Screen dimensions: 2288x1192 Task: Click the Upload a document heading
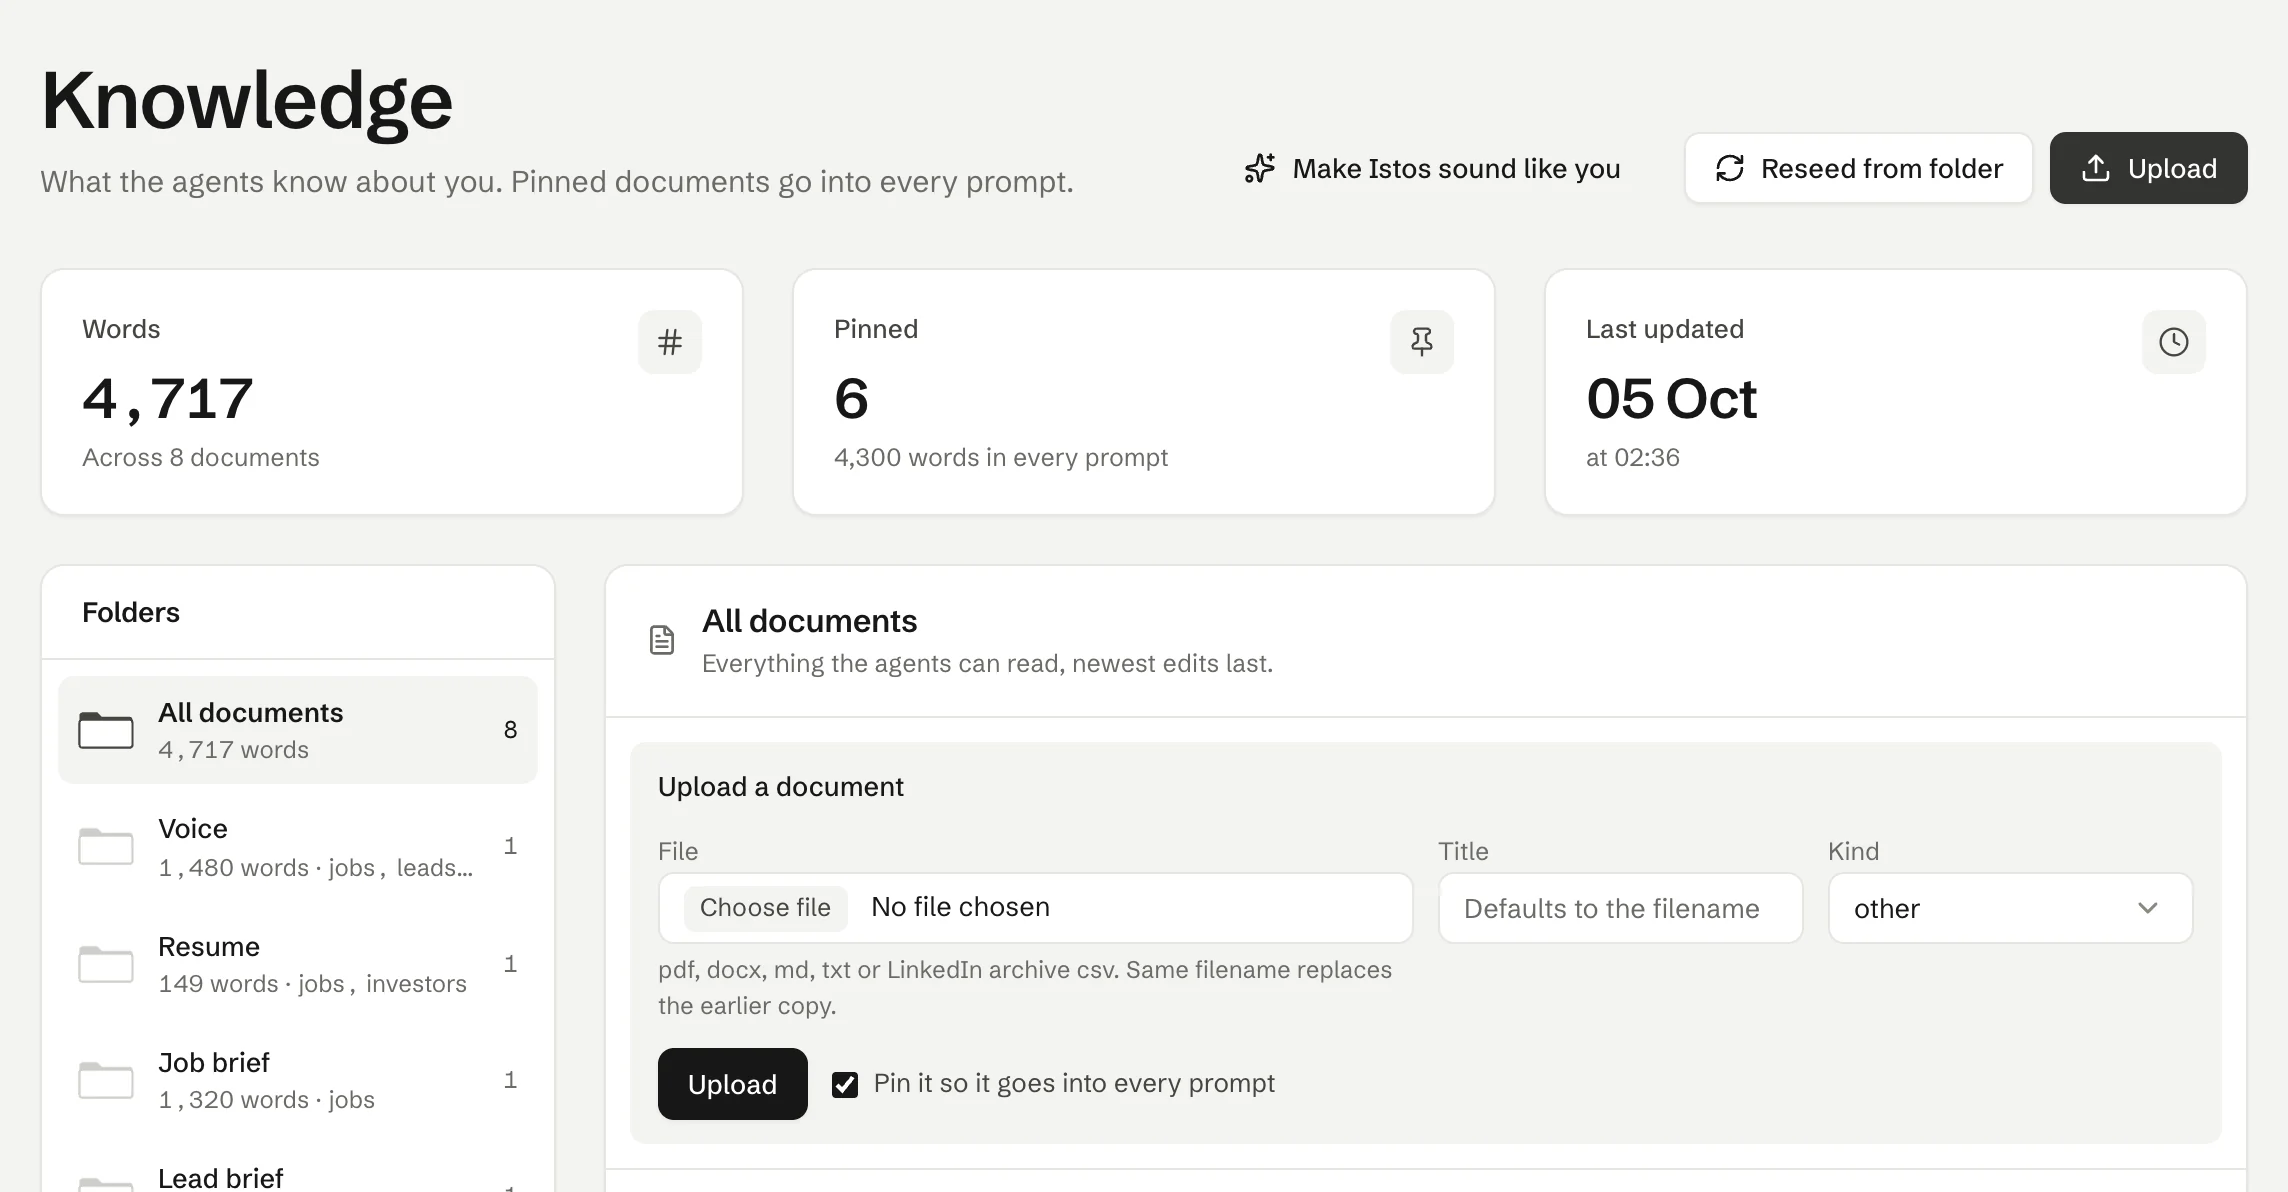(x=780, y=787)
